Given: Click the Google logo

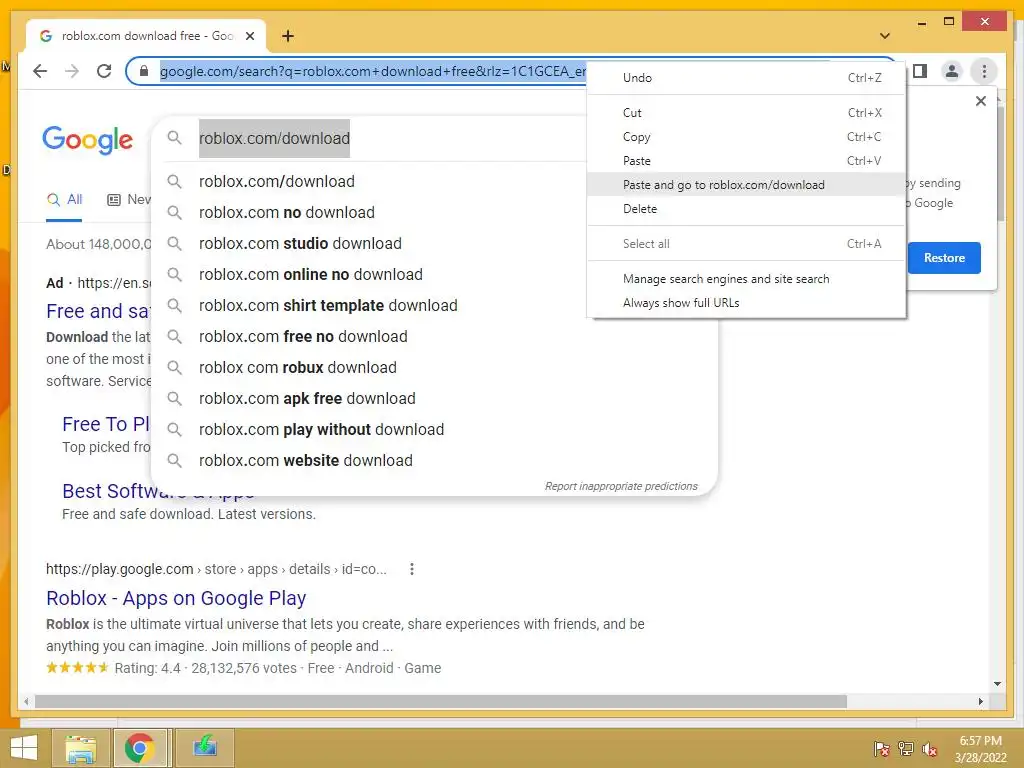Looking at the screenshot, I should [88, 139].
